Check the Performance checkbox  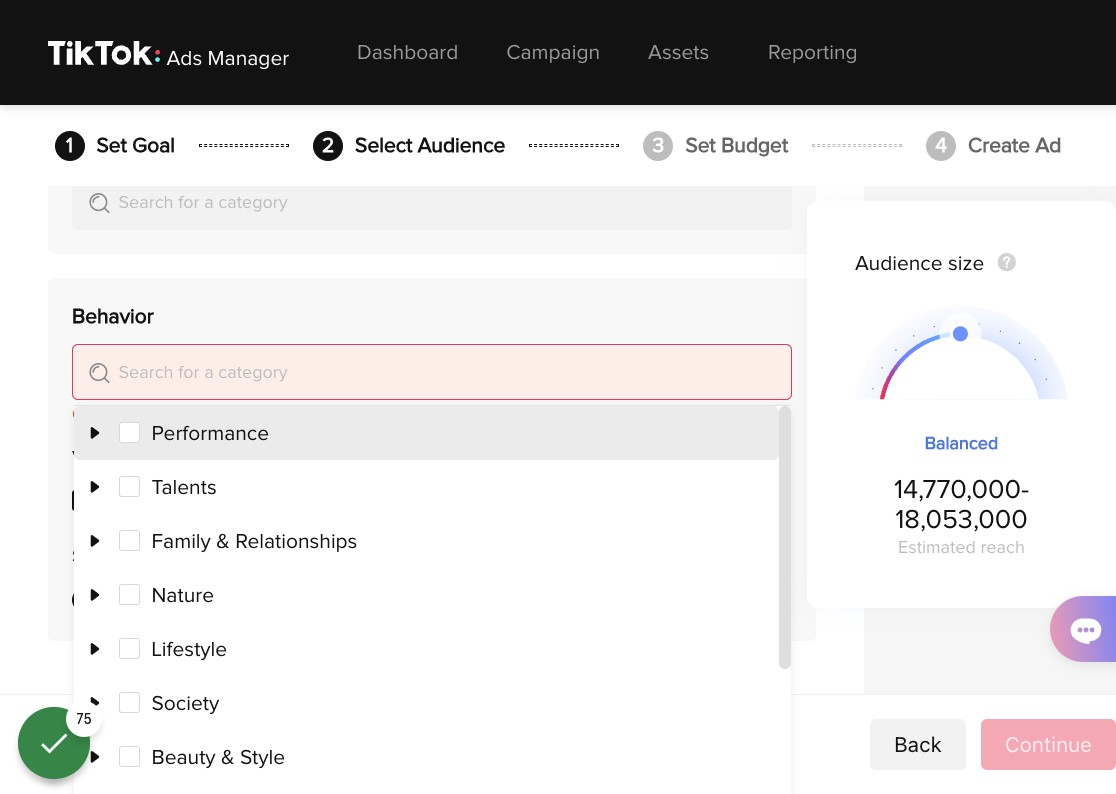pos(129,433)
